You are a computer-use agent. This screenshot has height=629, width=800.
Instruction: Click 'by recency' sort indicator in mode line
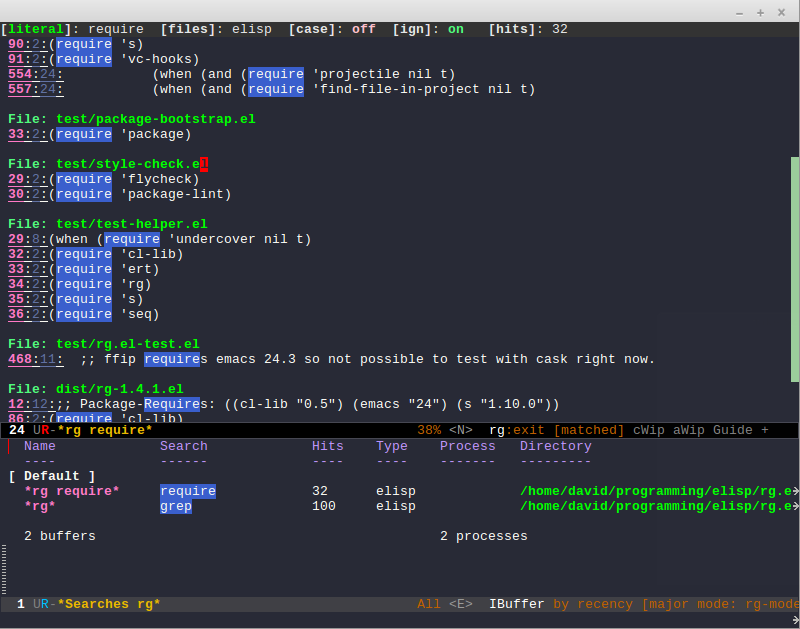[592, 604]
